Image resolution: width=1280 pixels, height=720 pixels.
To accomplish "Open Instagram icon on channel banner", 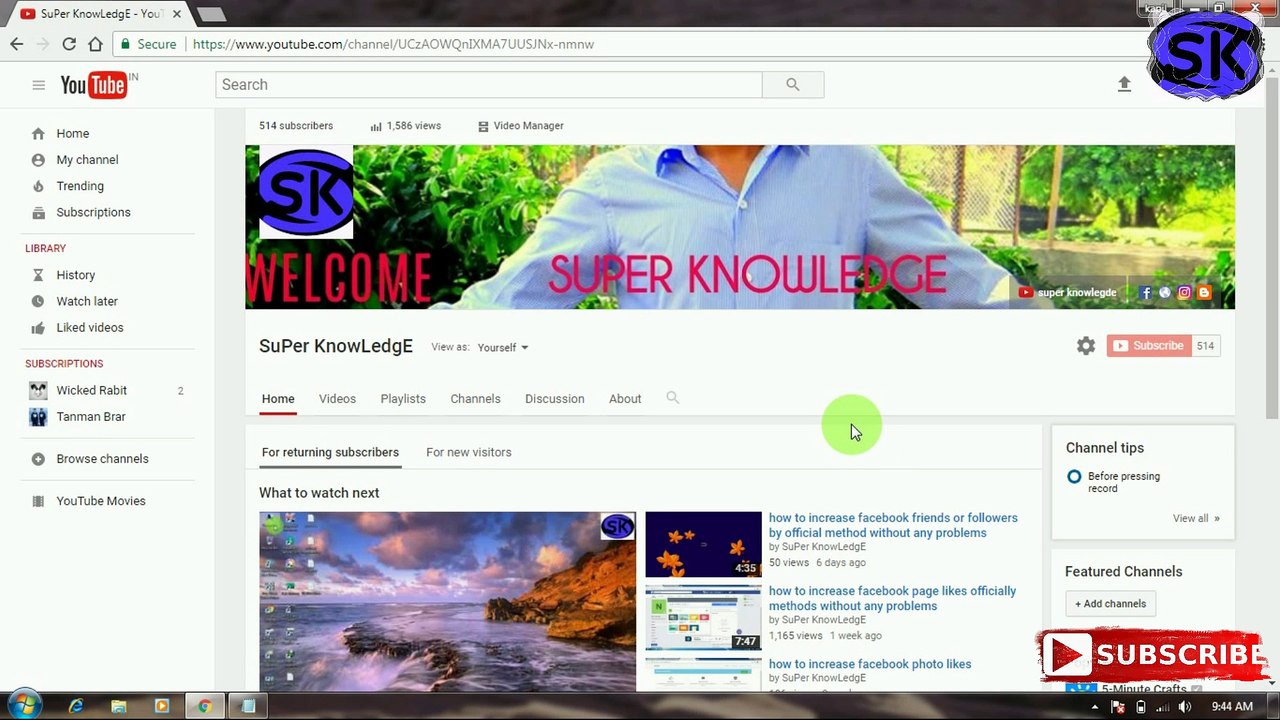I will [x=1184, y=293].
